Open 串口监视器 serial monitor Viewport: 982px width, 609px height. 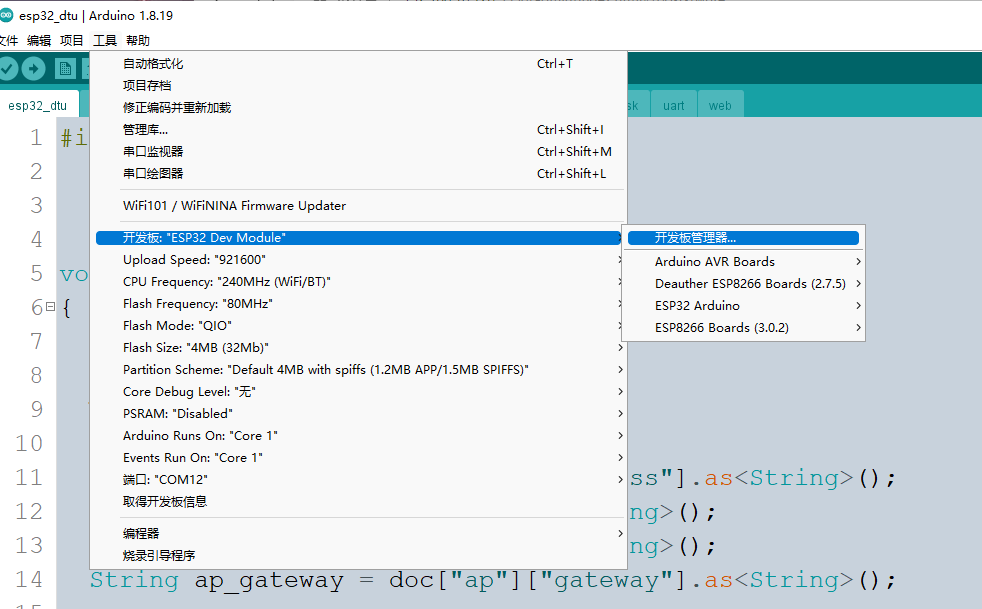tap(359, 152)
